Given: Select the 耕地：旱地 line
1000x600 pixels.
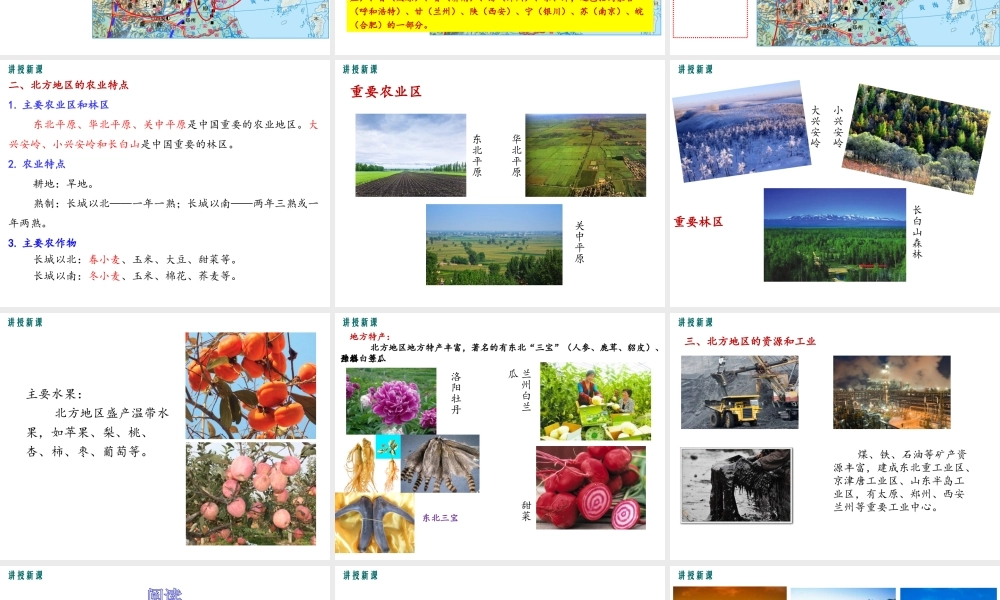Looking at the screenshot, I should click(x=64, y=184).
